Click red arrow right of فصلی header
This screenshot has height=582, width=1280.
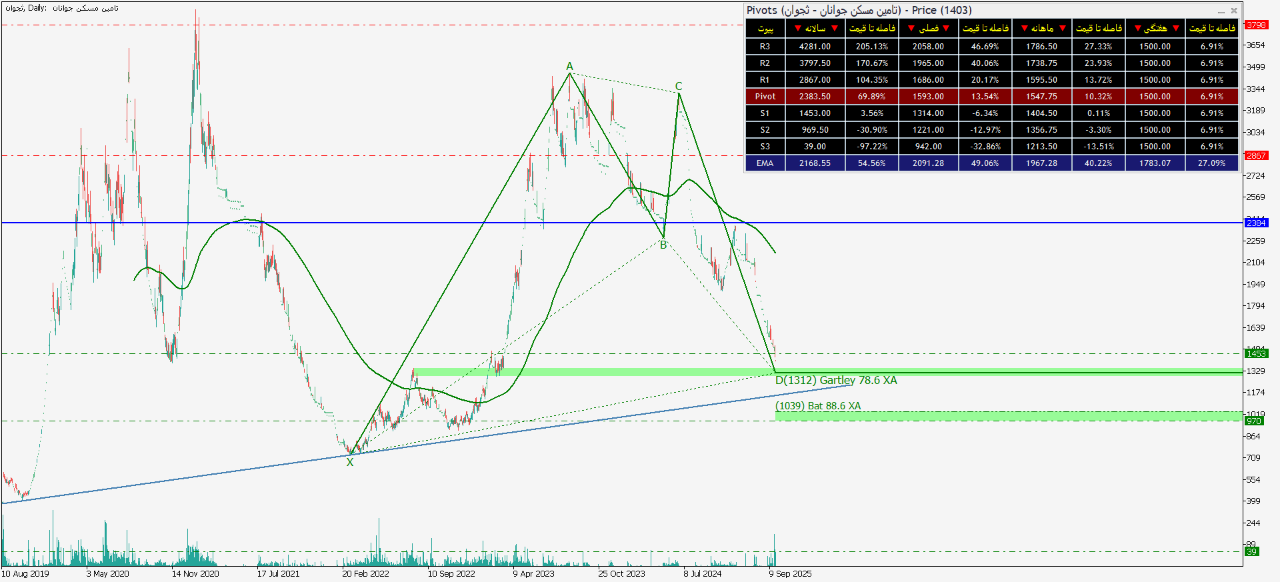tap(947, 28)
